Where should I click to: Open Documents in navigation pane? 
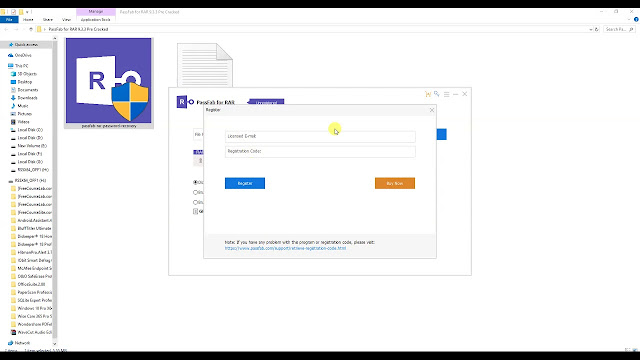coord(28,90)
